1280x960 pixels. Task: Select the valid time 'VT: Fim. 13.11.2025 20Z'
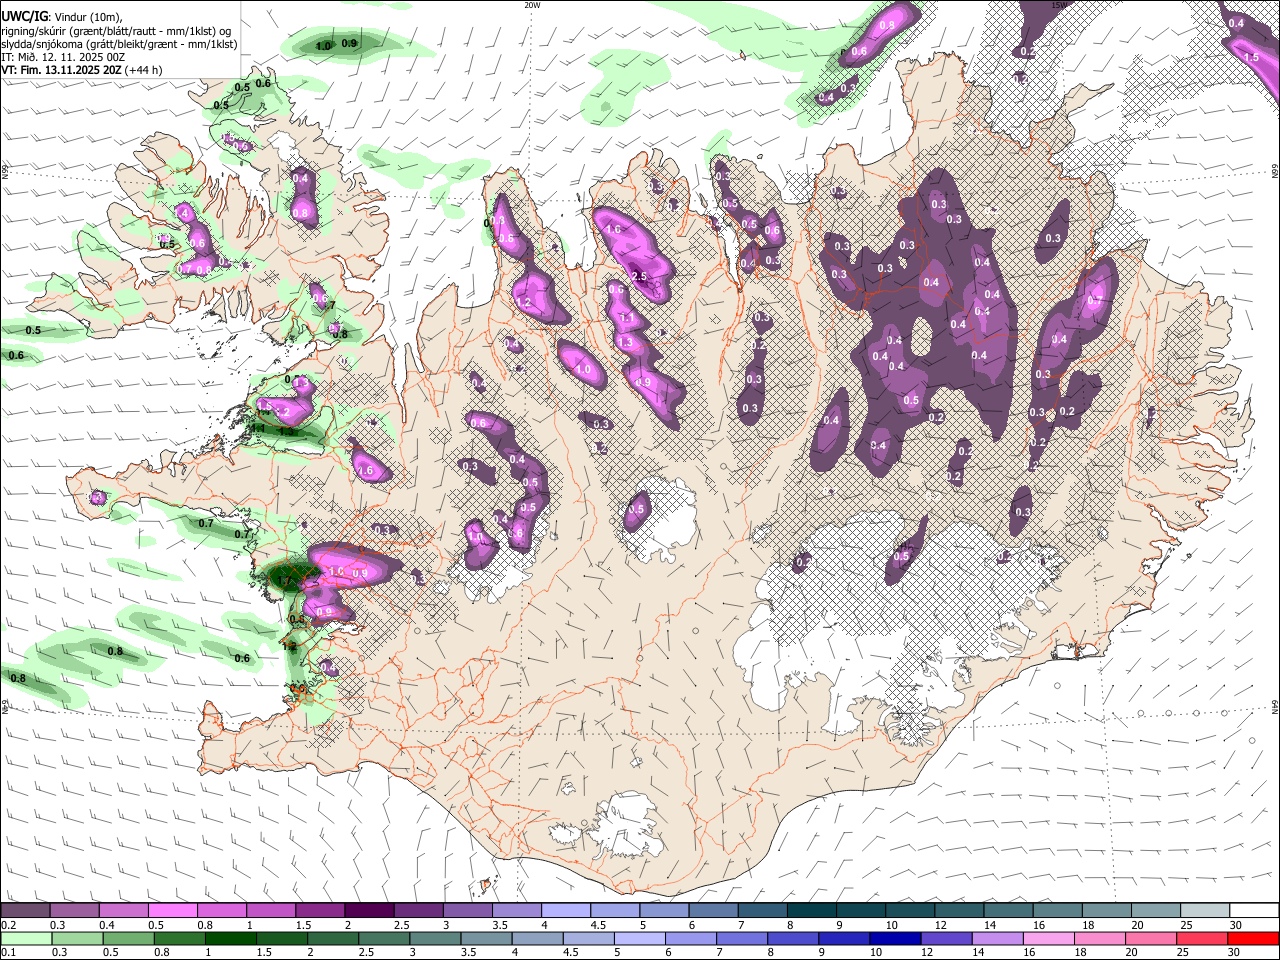pos(61,70)
